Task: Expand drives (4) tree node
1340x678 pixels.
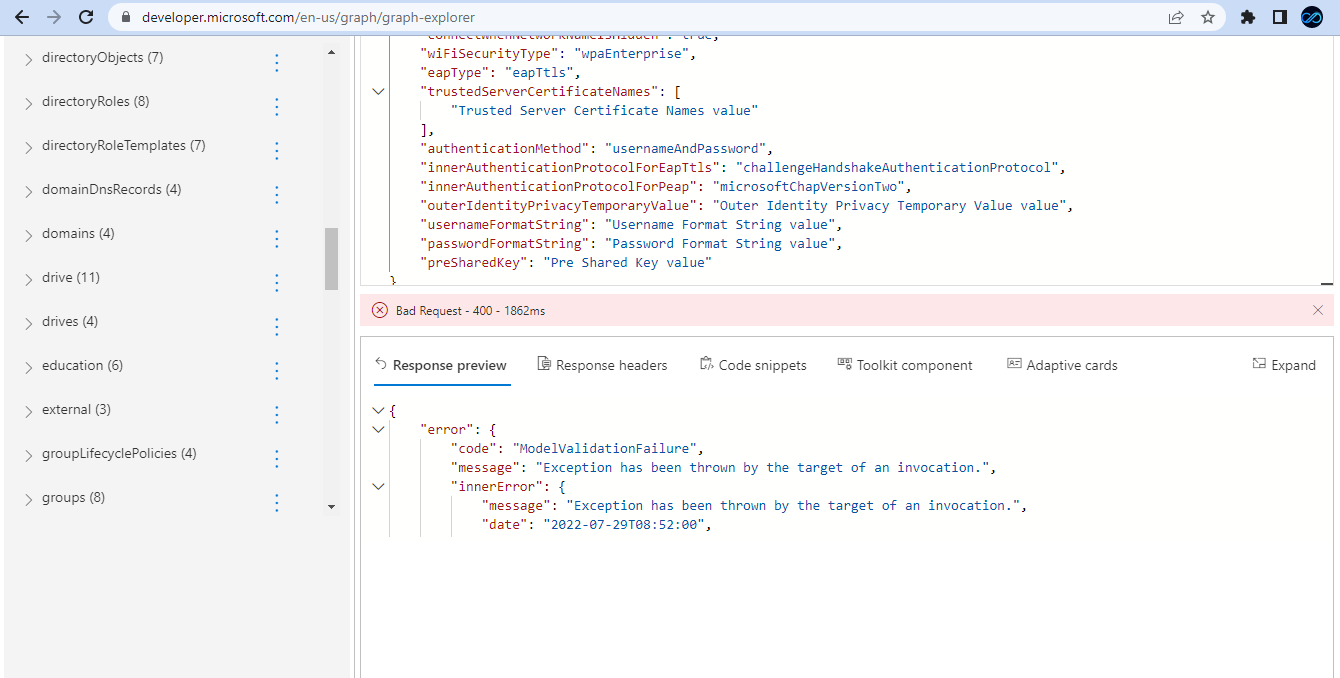Action: (x=28, y=323)
